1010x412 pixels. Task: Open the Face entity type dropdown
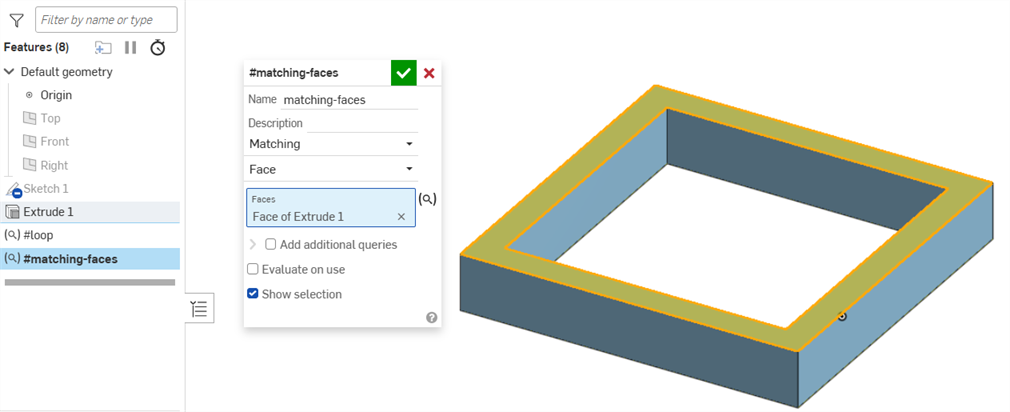coord(331,169)
